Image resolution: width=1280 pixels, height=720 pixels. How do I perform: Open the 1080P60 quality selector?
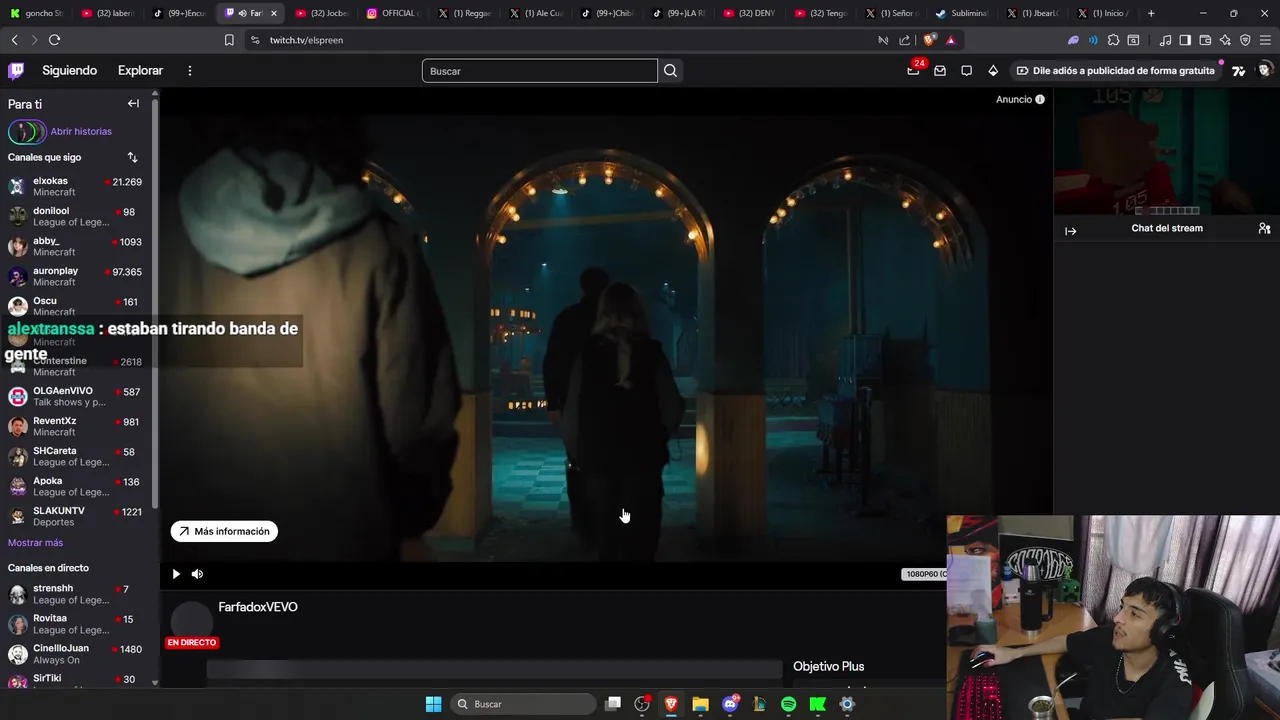(924, 574)
